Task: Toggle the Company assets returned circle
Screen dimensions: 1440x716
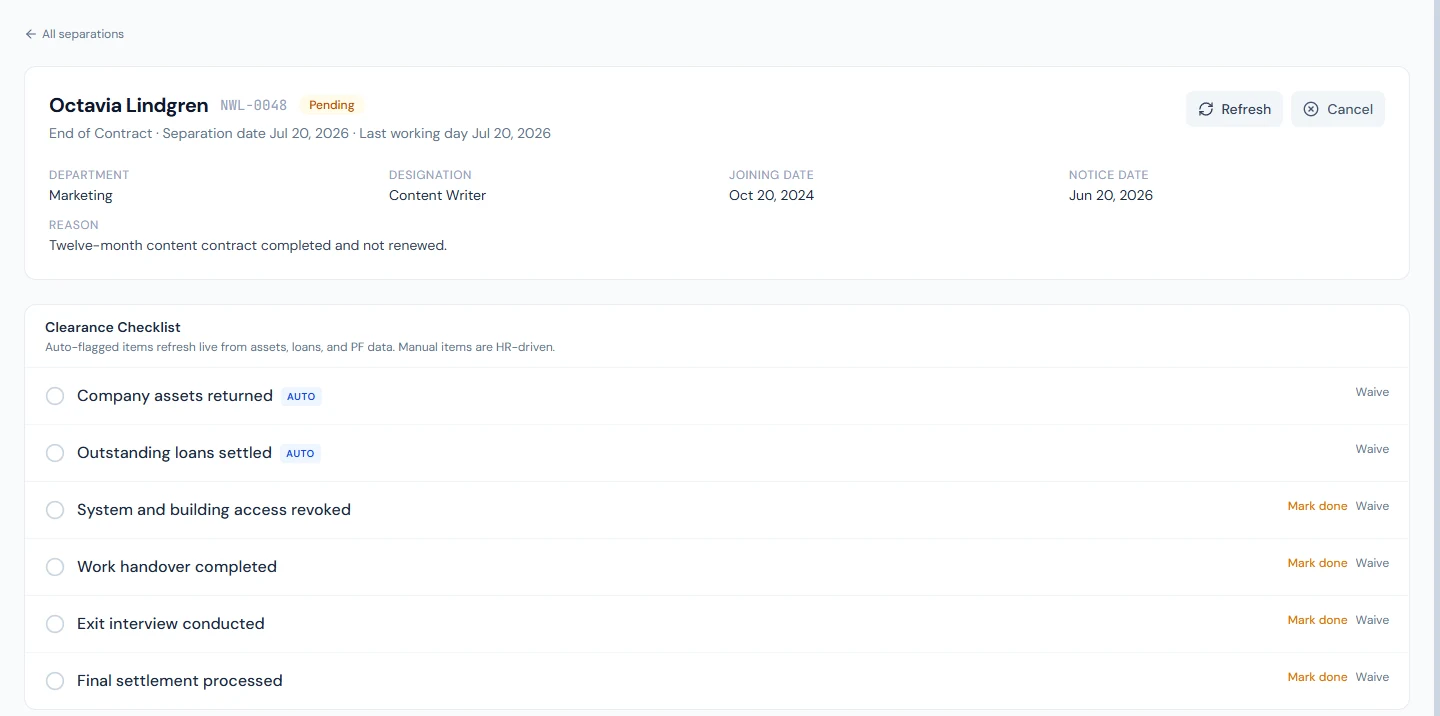Action: [x=55, y=396]
